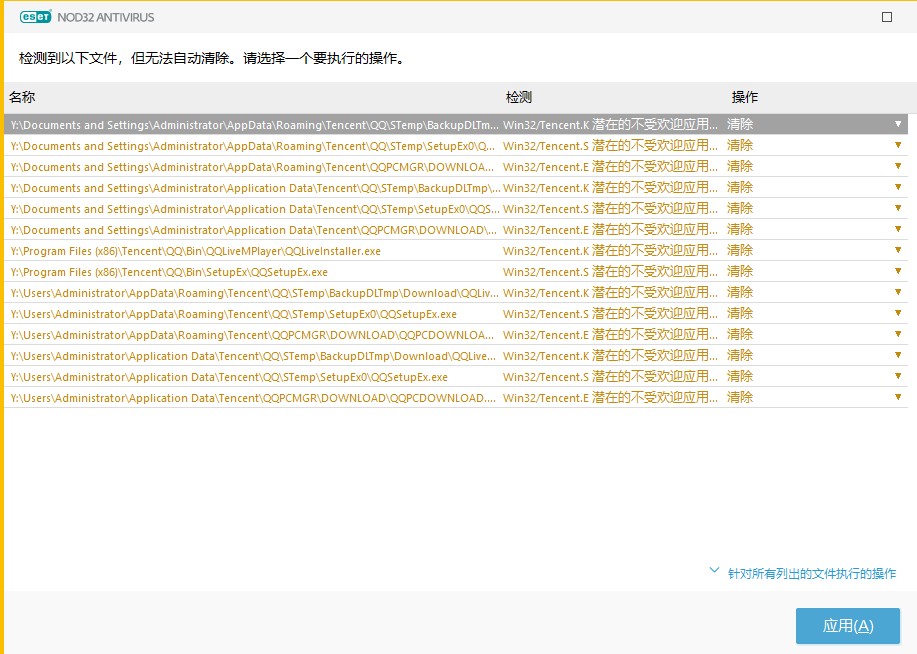The width and height of the screenshot is (917, 654).
Task: Click the 操作 column header
Action: pyautogui.click(x=744, y=97)
